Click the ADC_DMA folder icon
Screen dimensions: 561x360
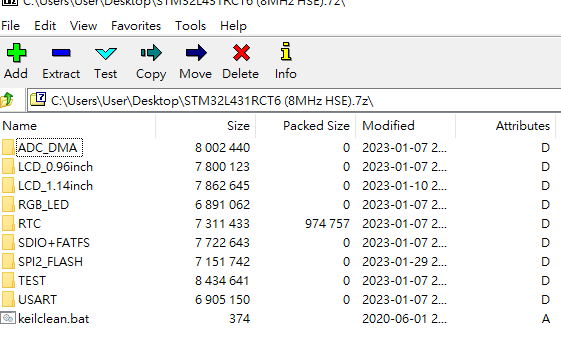pos(8,147)
